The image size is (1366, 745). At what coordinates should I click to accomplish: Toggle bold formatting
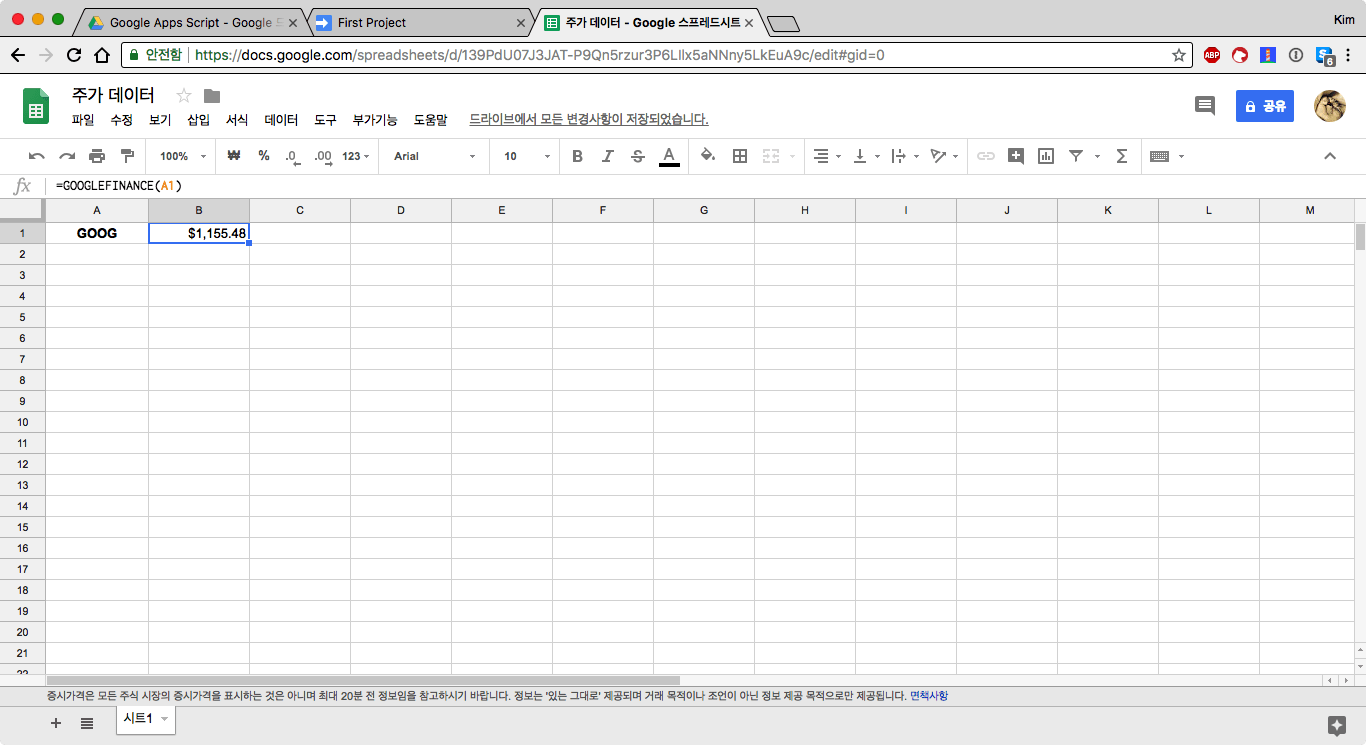[x=577, y=156]
